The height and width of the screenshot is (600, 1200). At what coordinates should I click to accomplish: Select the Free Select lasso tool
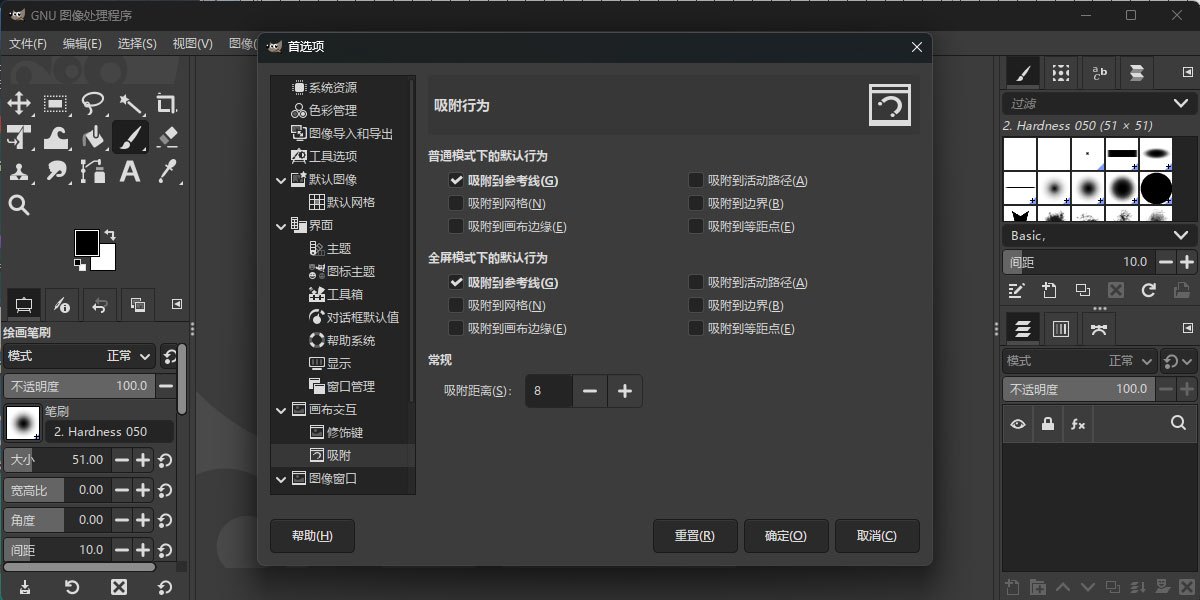(91, 104)
